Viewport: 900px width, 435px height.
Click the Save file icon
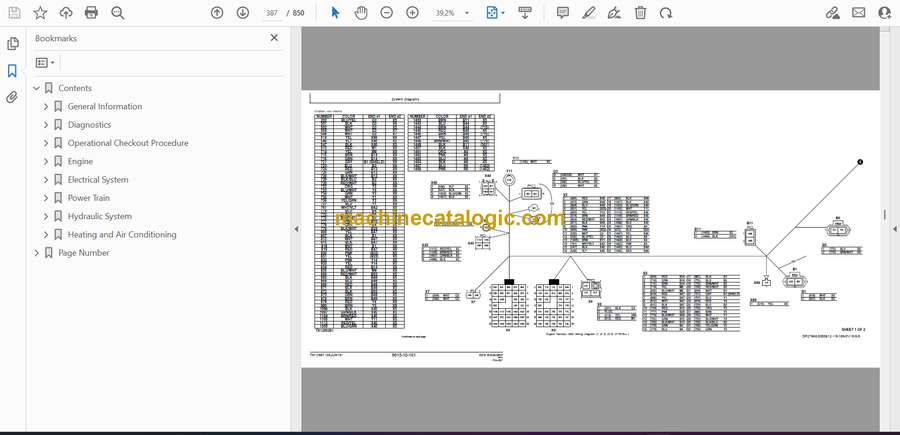14,13
